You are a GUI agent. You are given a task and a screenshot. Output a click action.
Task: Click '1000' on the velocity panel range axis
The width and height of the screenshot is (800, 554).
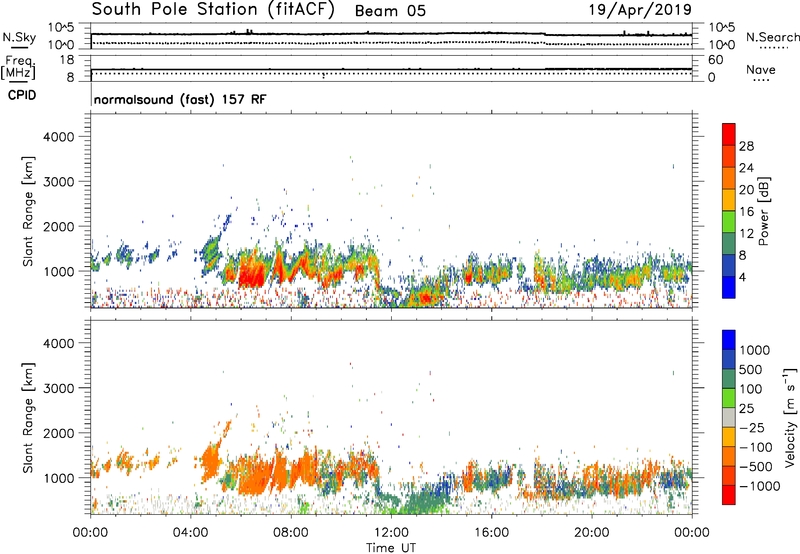(x=58, y=478)
